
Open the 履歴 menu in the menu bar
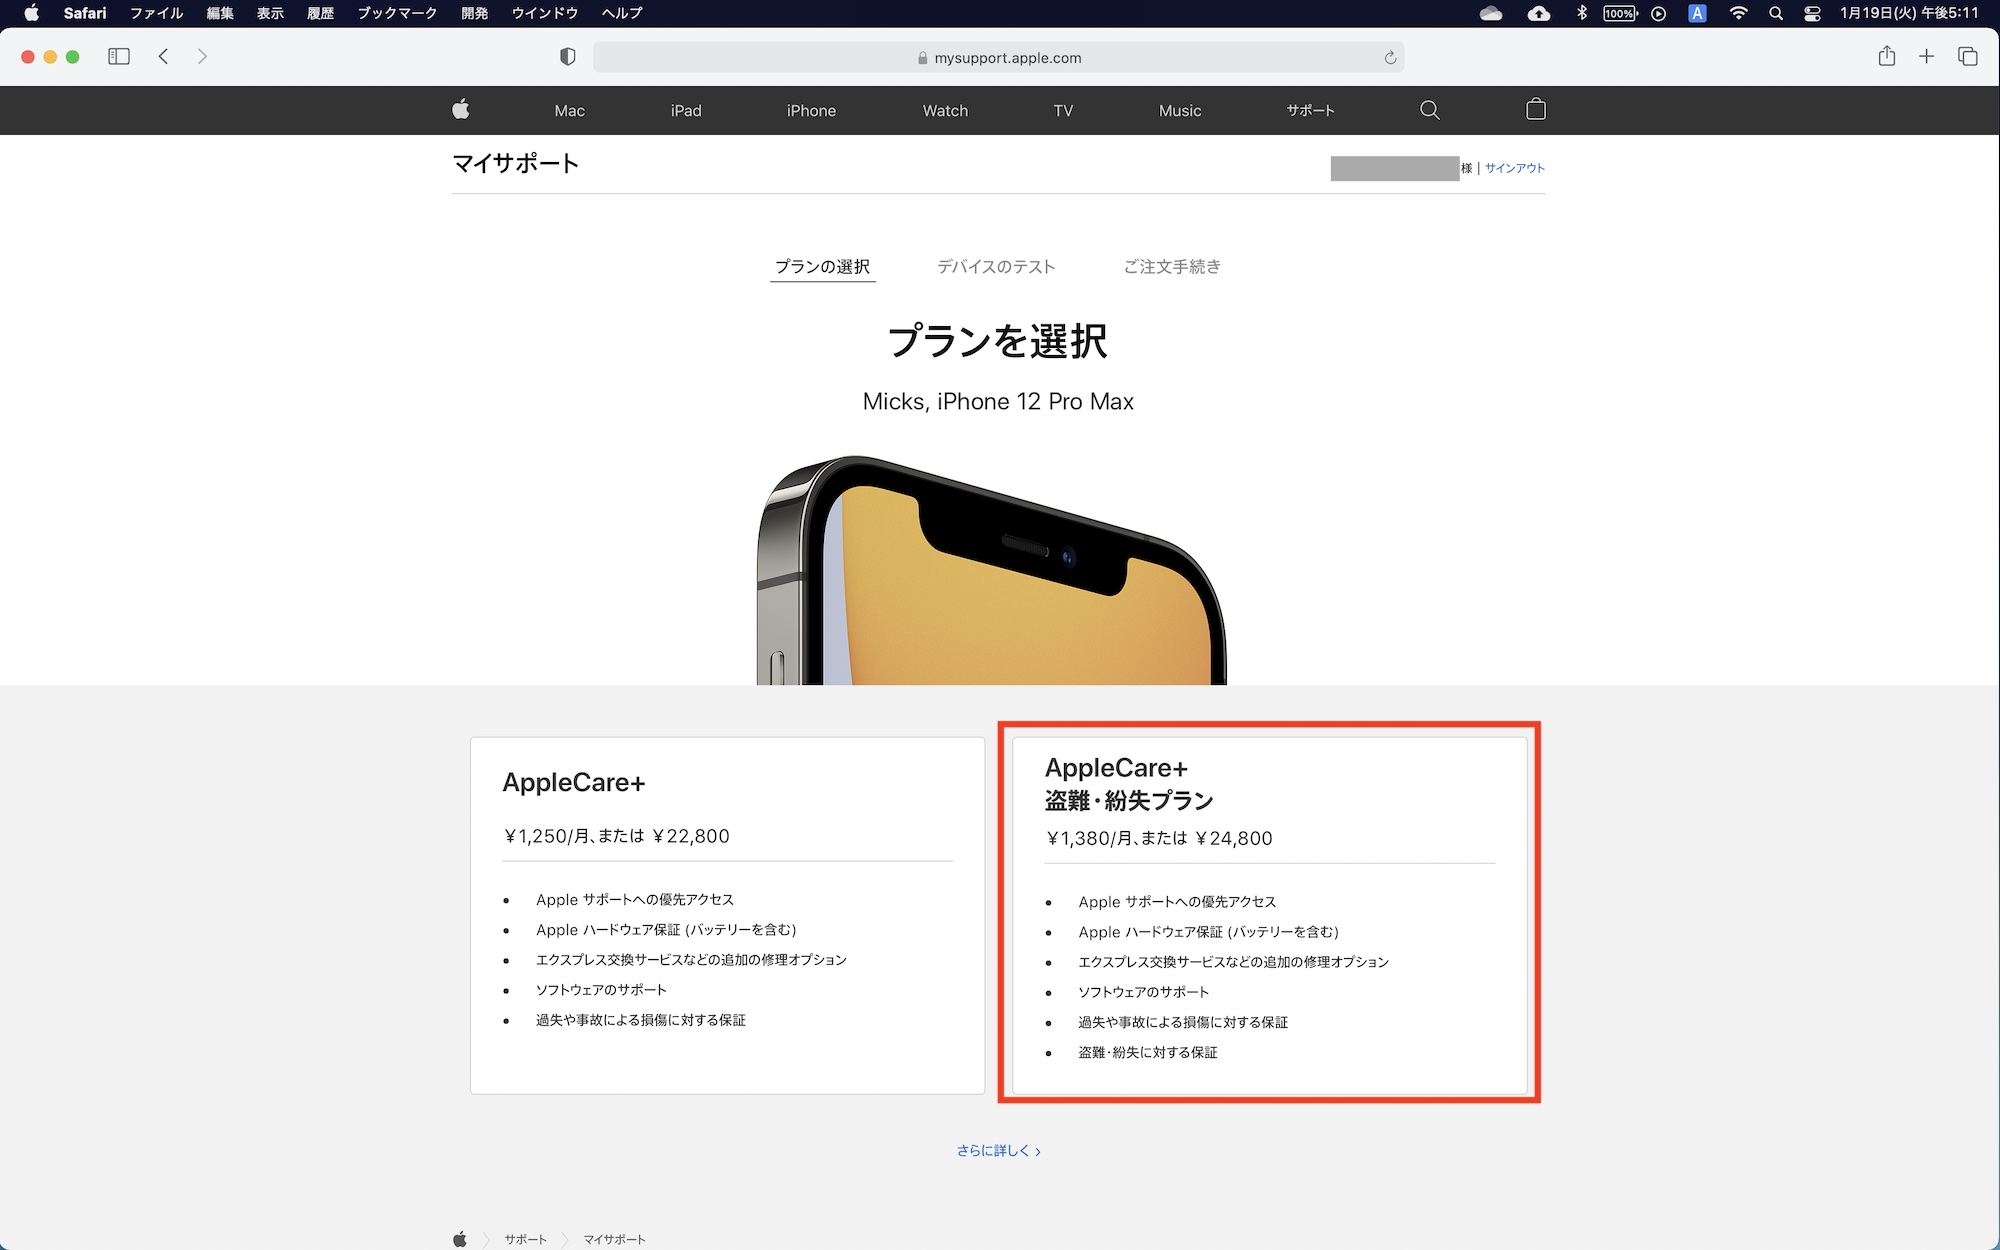click(320, 13)
